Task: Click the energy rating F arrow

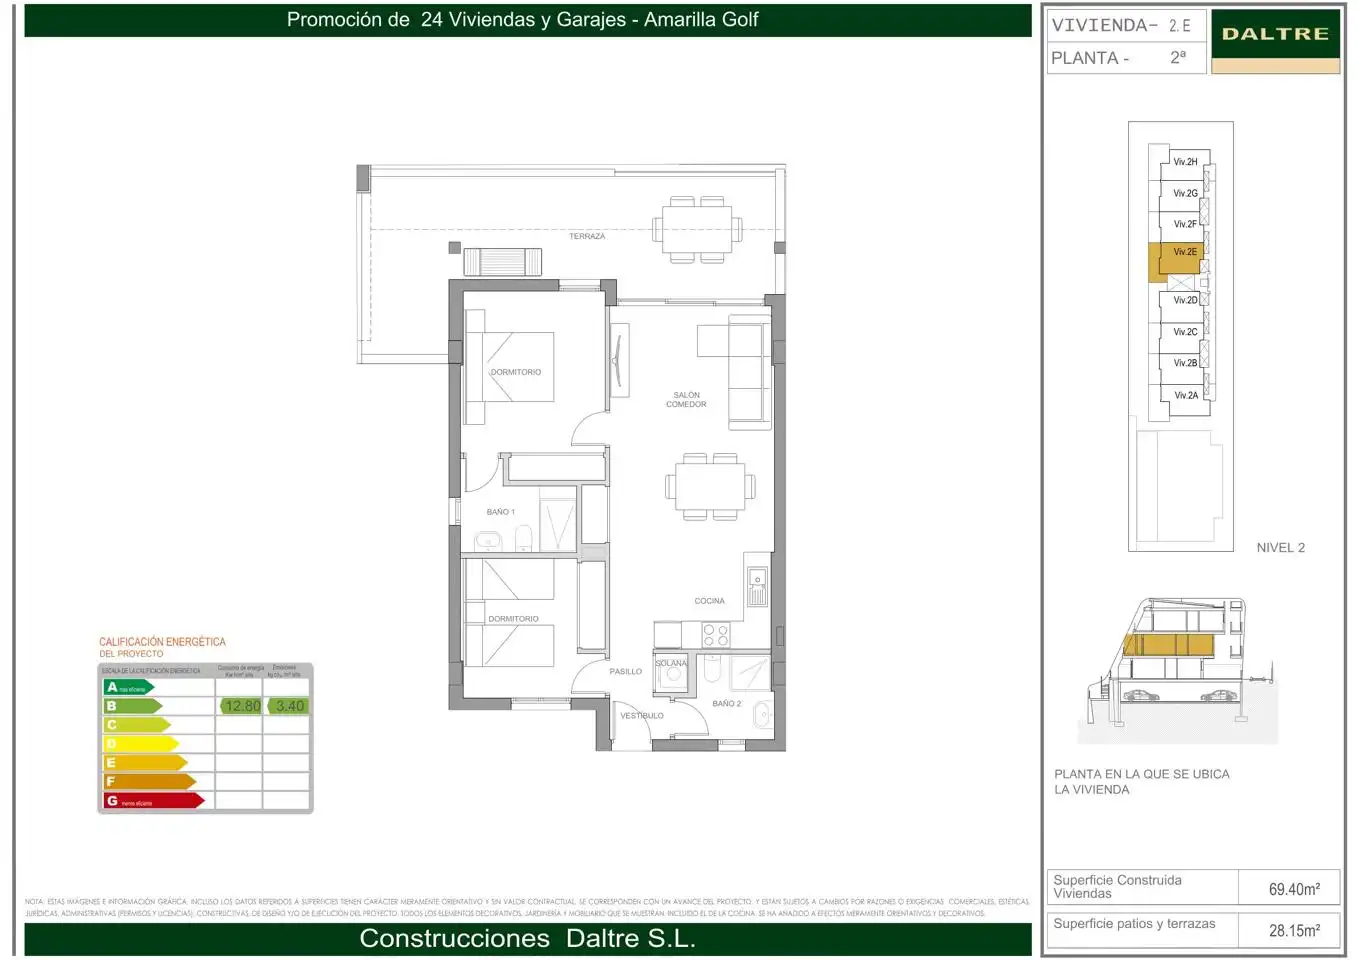Action: point(149,782)
